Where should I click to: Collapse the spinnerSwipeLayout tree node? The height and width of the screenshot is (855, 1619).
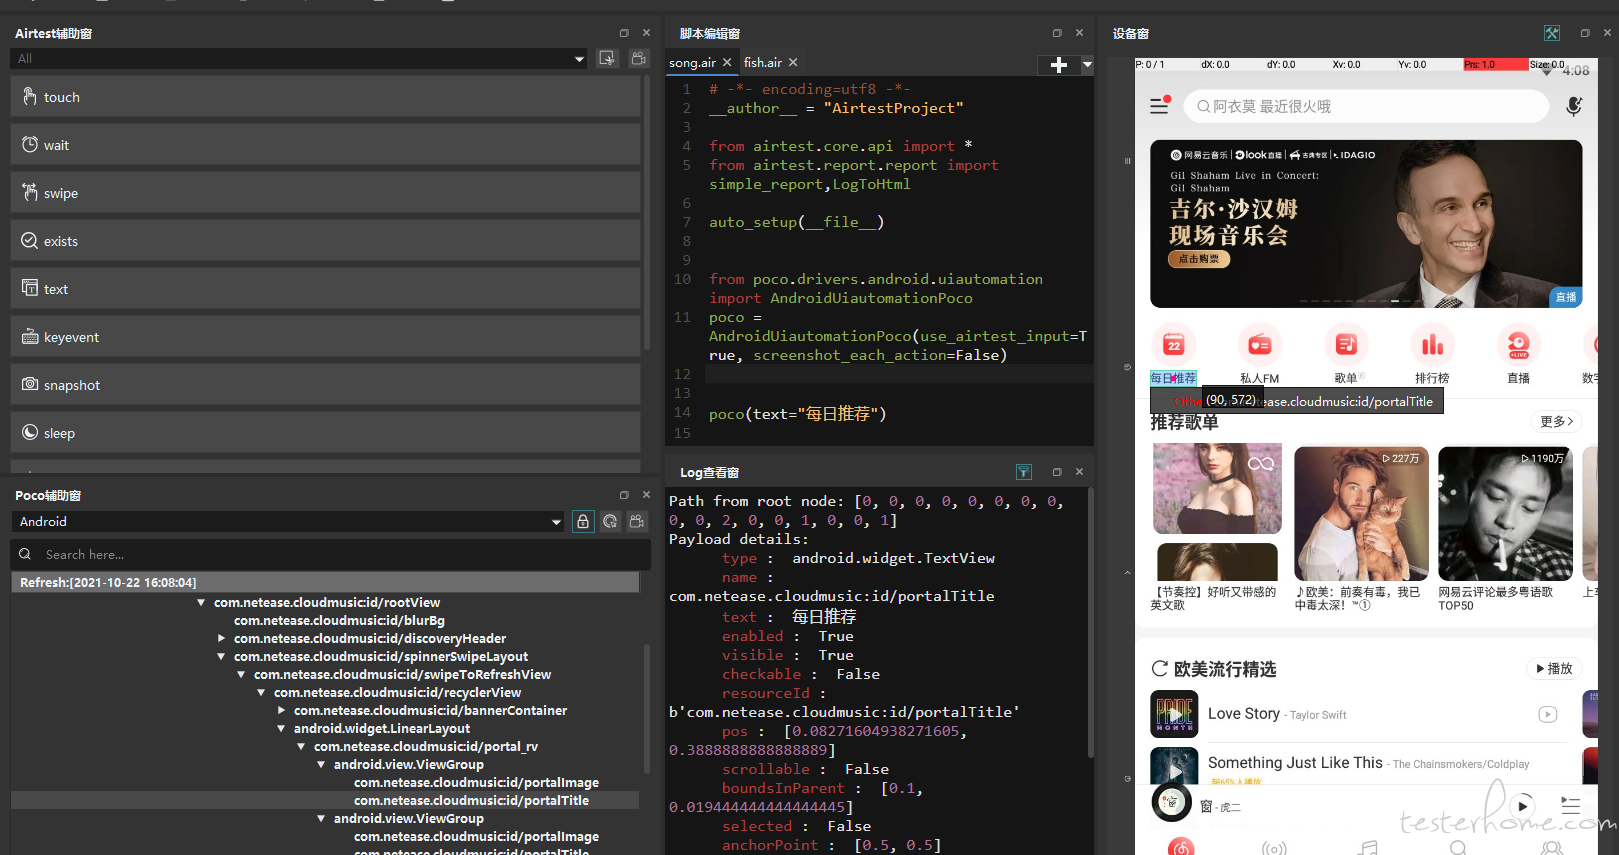pos(221,656)
